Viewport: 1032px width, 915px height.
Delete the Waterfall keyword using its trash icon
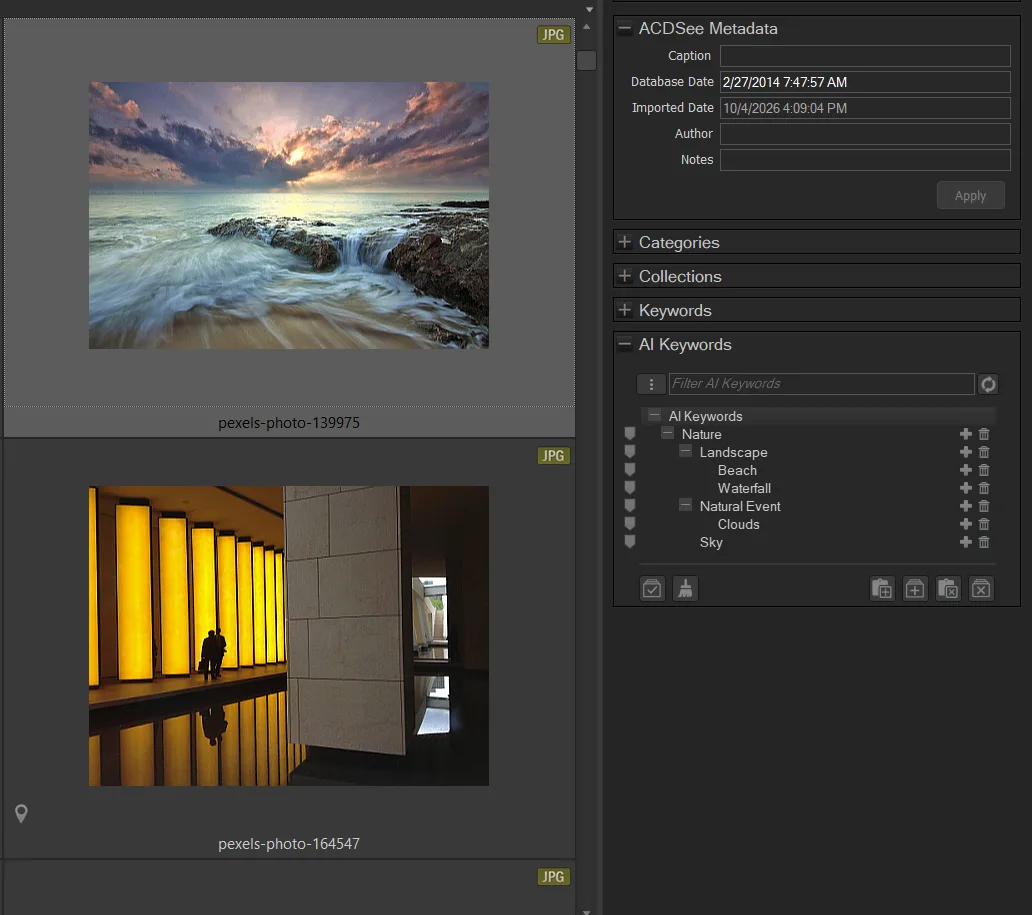coord(984,488)
